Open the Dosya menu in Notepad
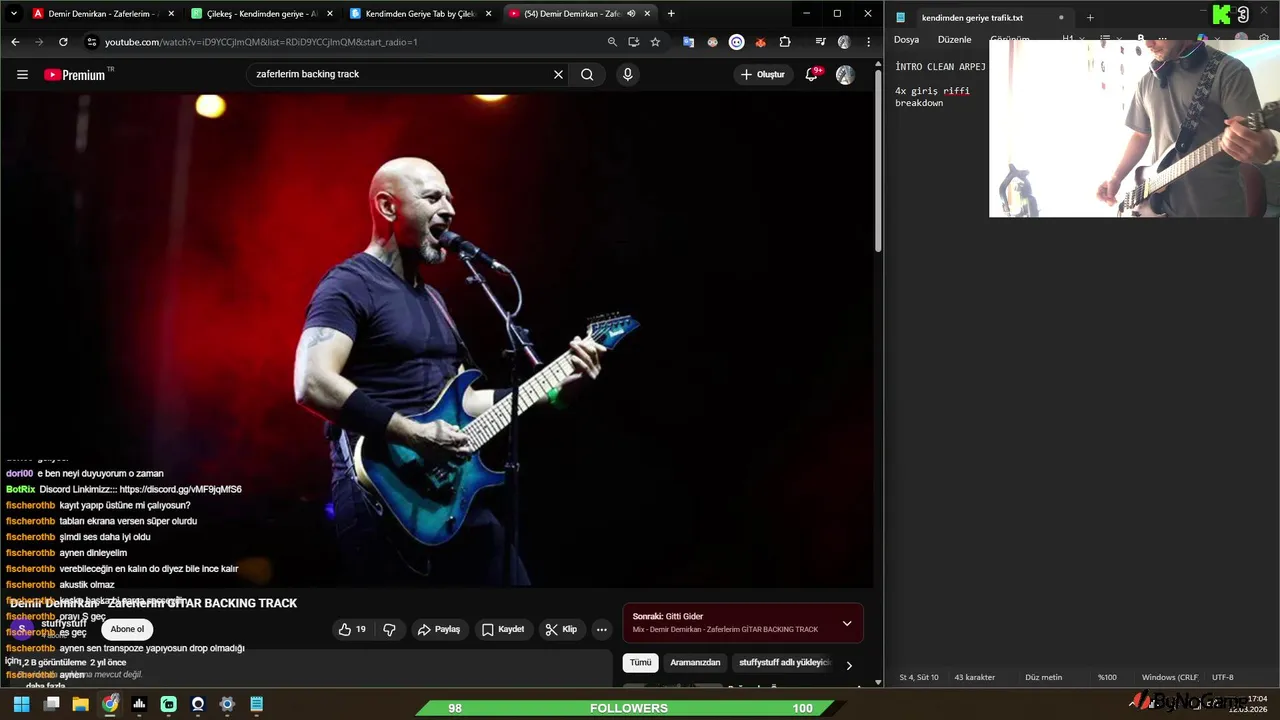Image resolution: width=1280 pixels, height=720 pixels. (906, 39)
